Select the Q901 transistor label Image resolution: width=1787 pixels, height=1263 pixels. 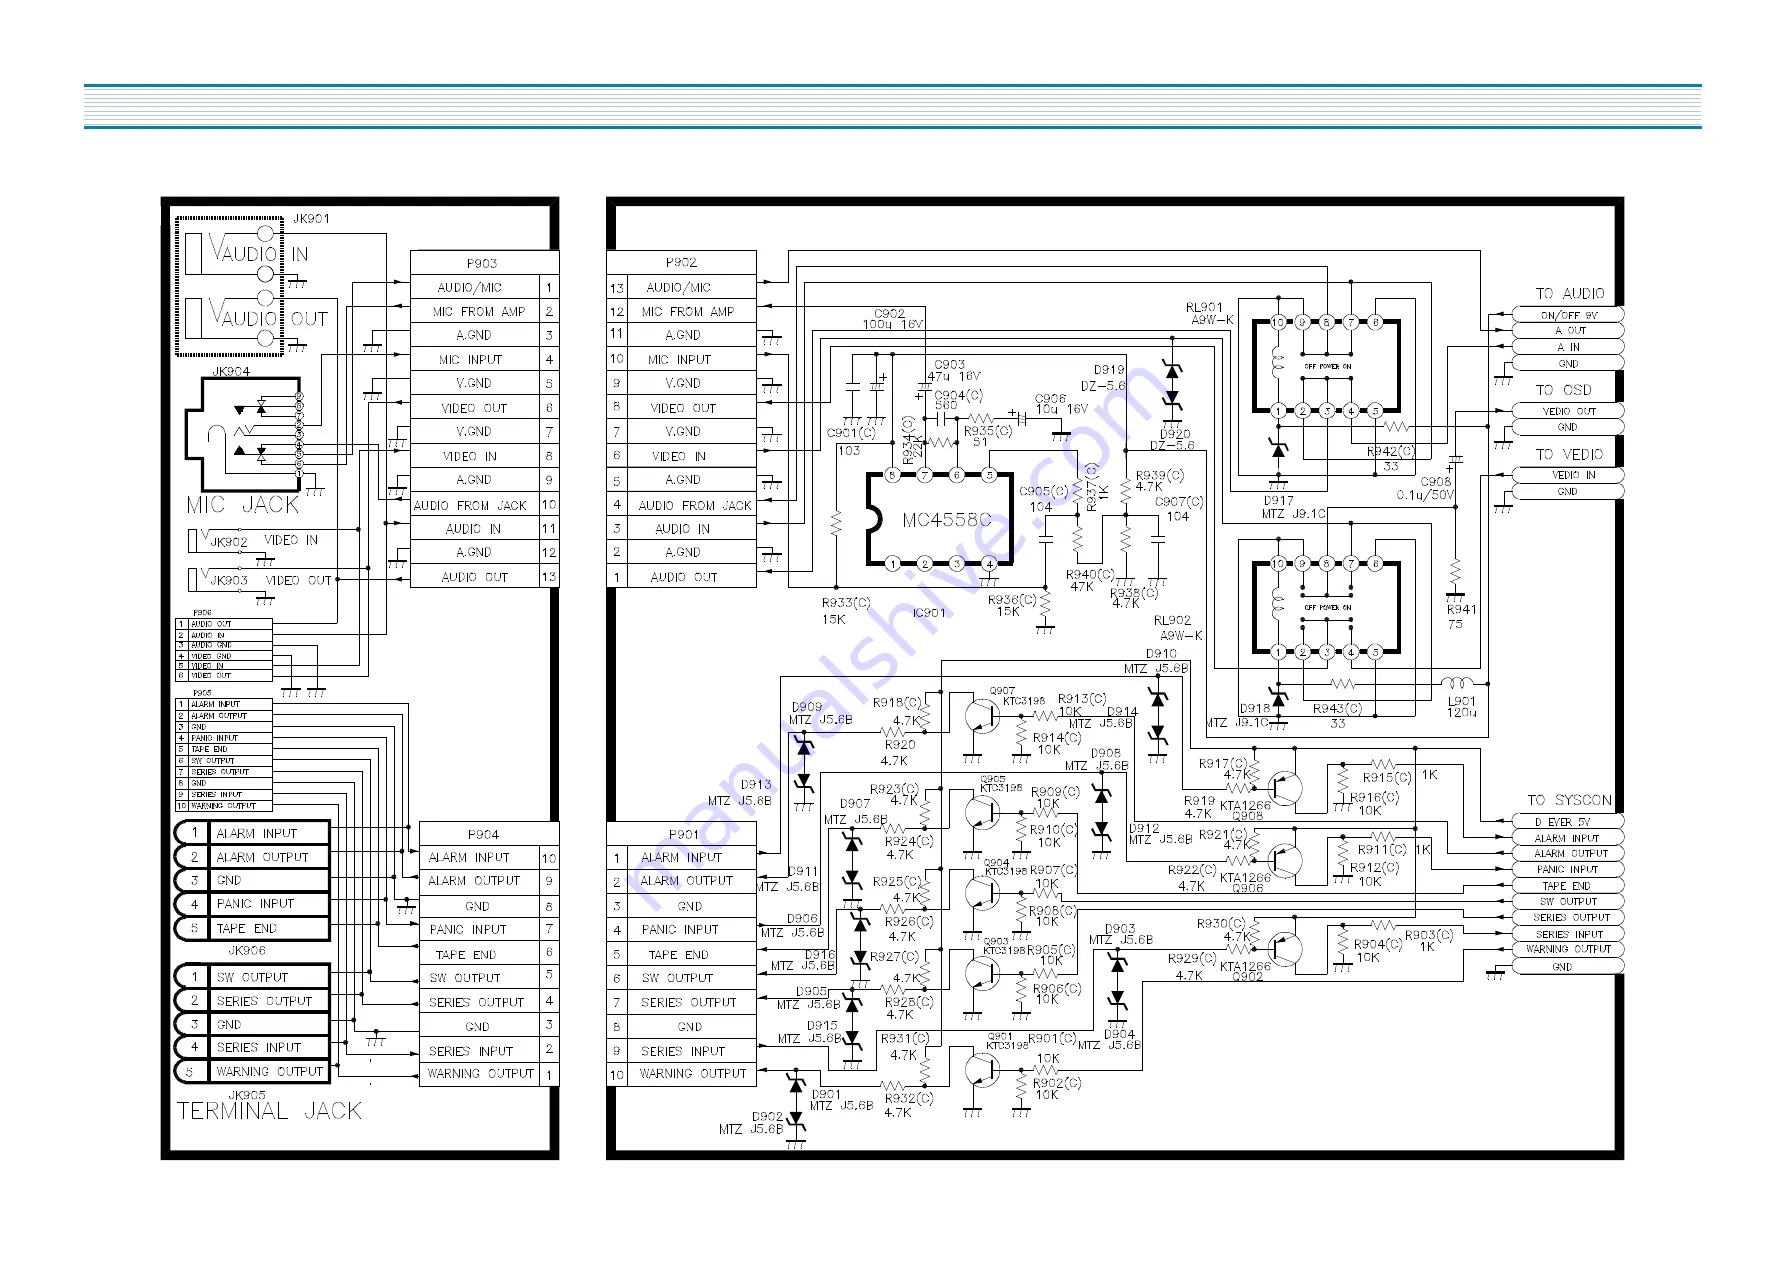1000,1036
